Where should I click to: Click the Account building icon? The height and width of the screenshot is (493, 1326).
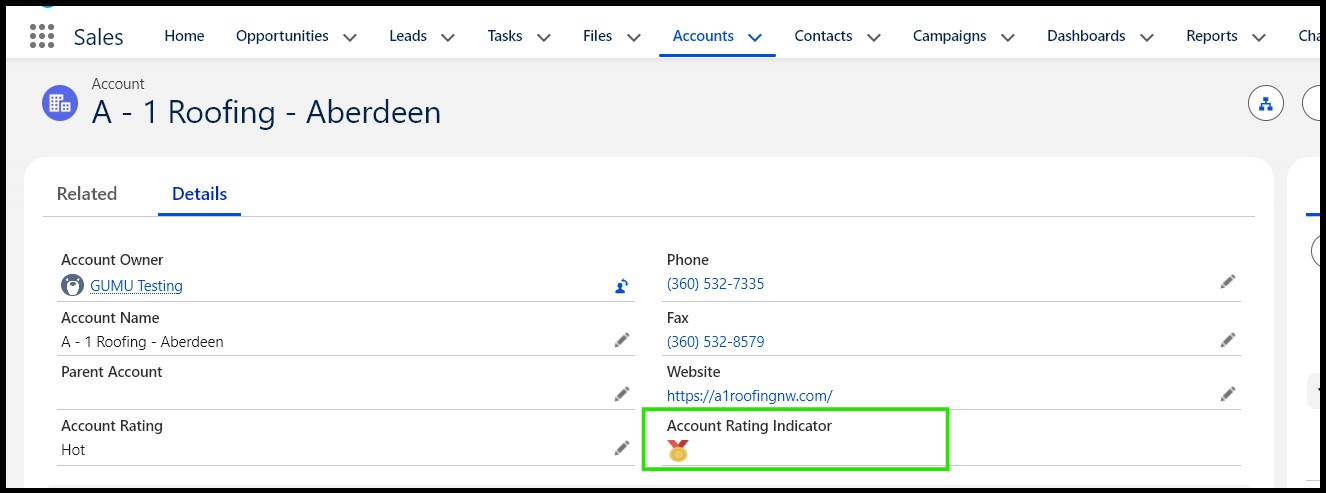[59, 102]
